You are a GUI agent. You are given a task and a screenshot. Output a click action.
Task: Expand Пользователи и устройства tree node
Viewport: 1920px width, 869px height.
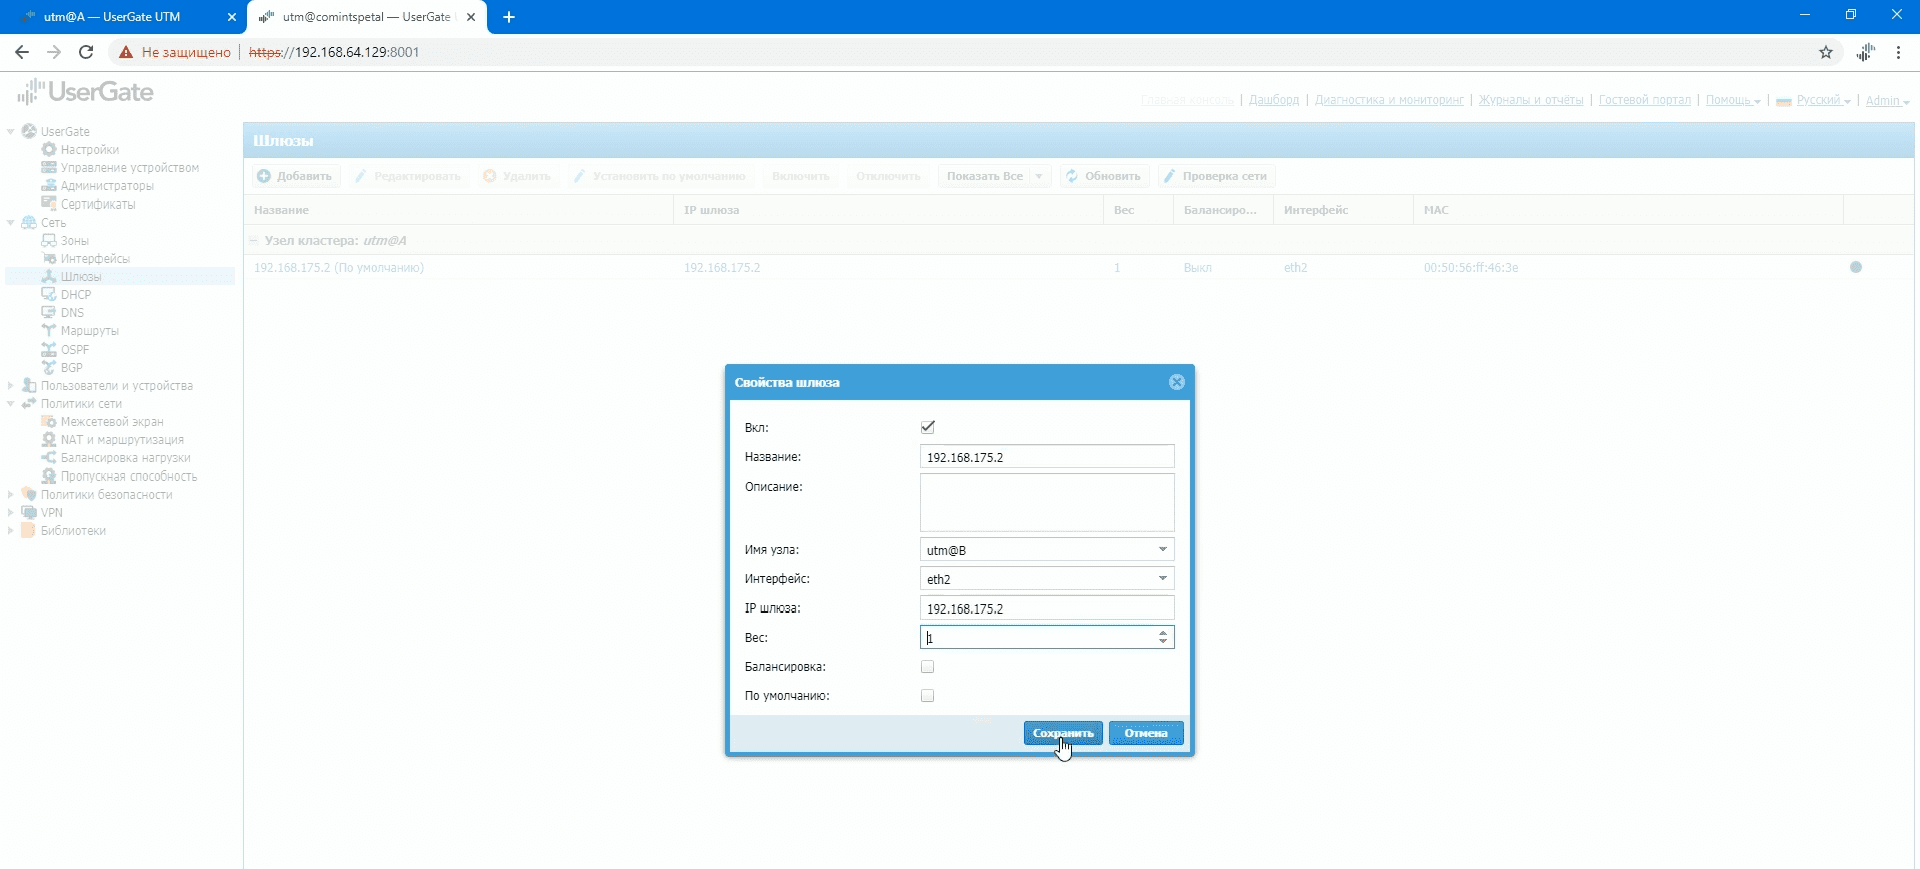point(11,386)
